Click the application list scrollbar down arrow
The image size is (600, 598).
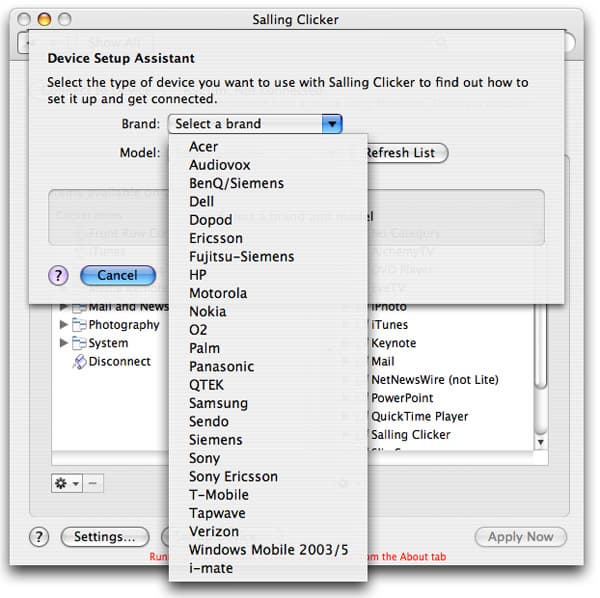[540, 443]
